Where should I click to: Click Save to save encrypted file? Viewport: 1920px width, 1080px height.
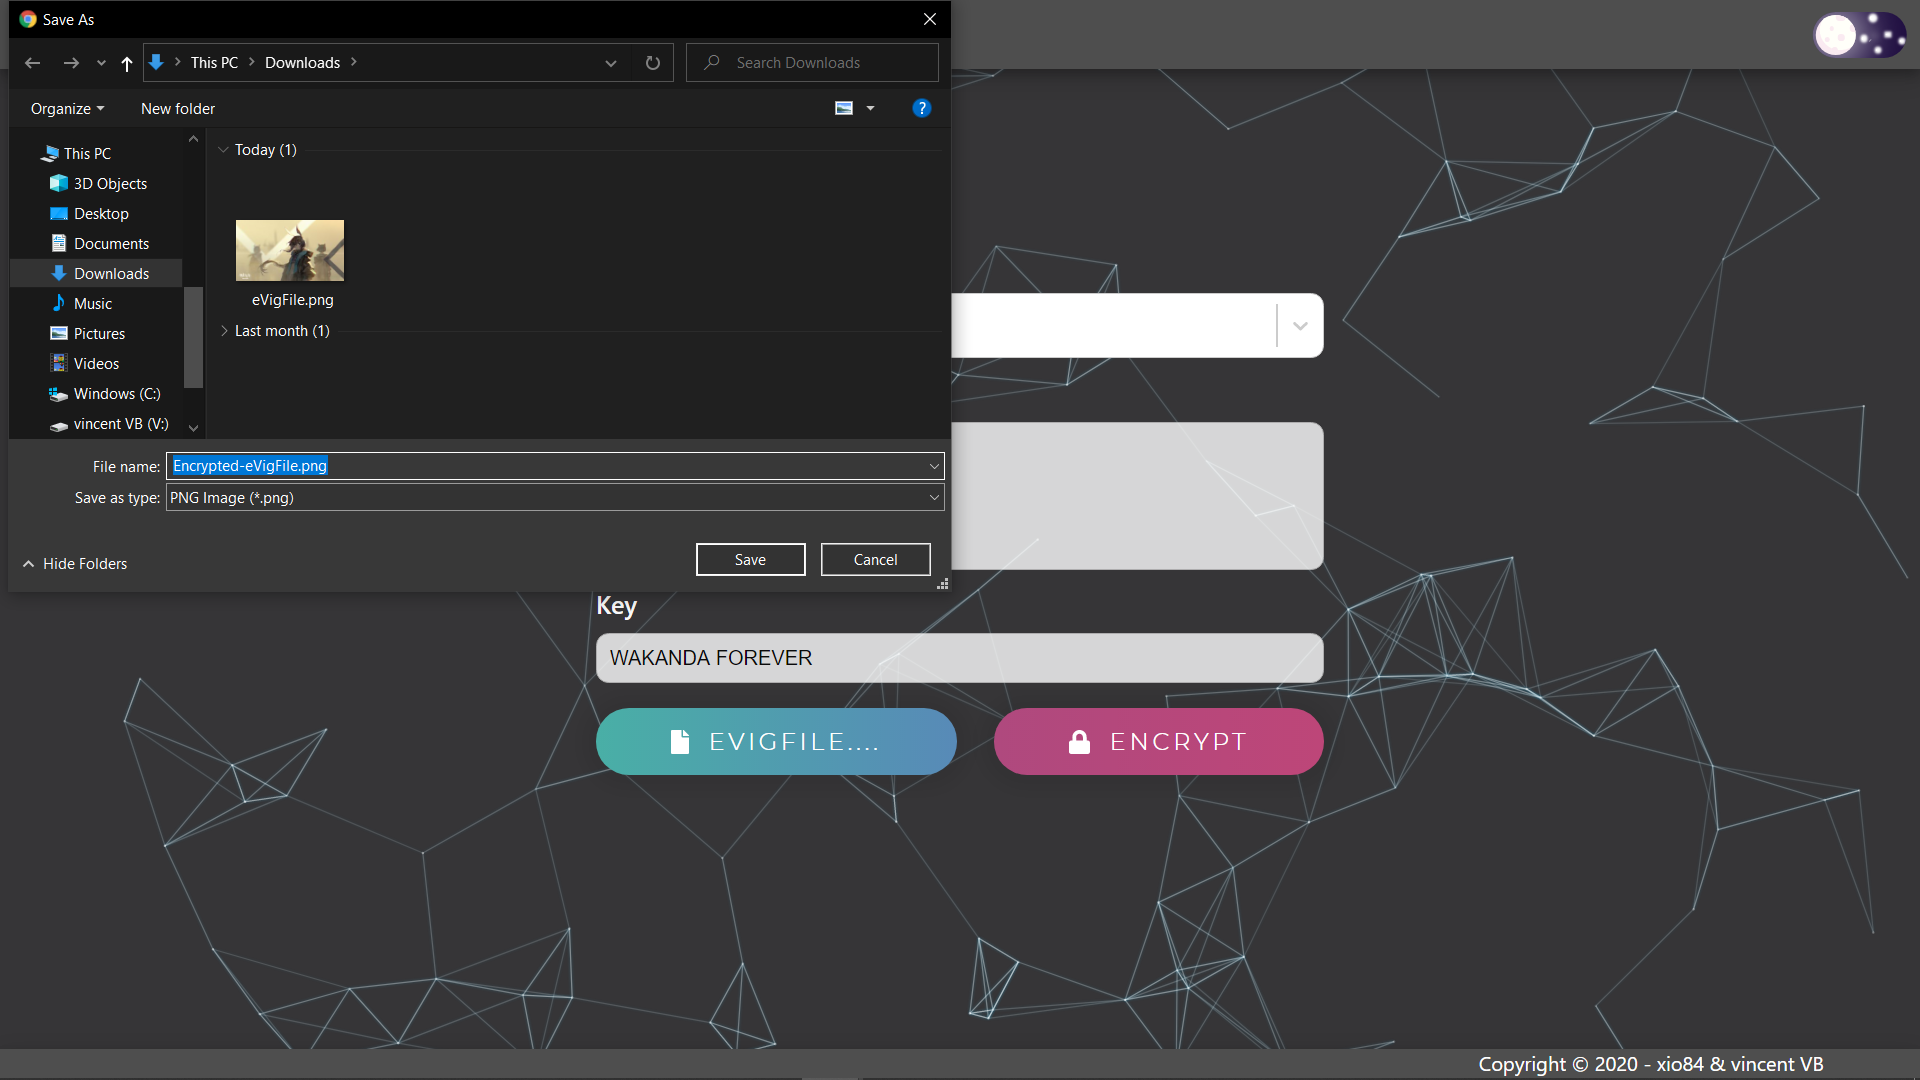tap(750, 559)
